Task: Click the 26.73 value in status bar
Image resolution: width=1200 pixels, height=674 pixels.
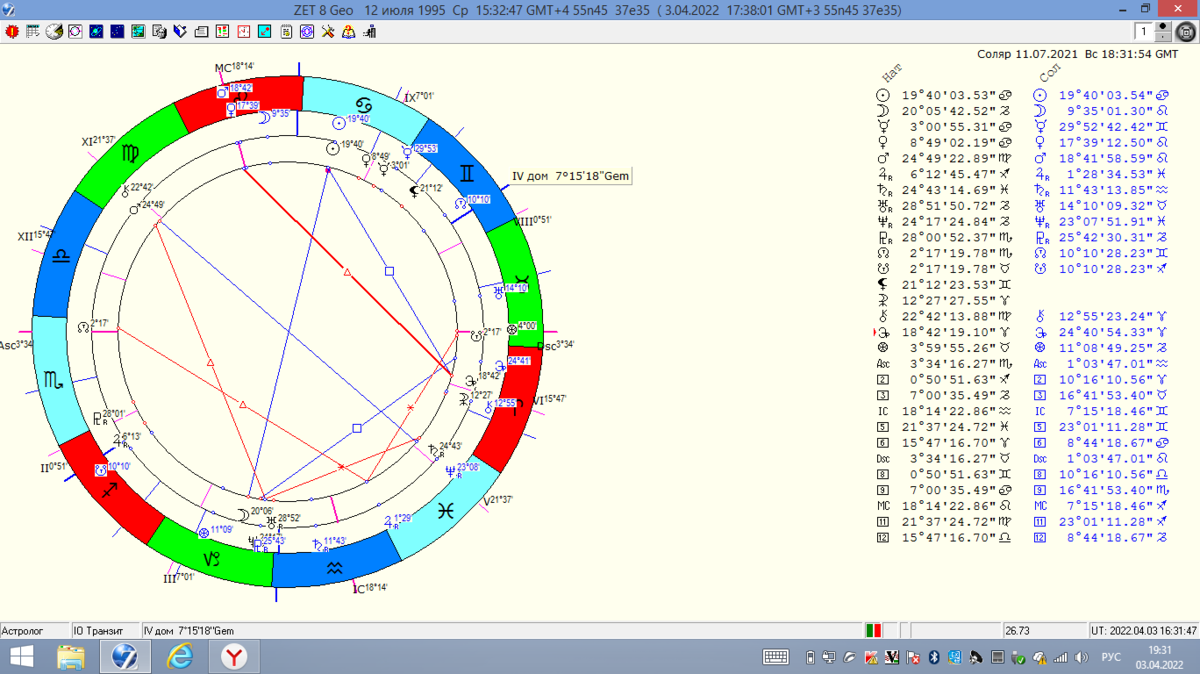Action: [1017, 631]
